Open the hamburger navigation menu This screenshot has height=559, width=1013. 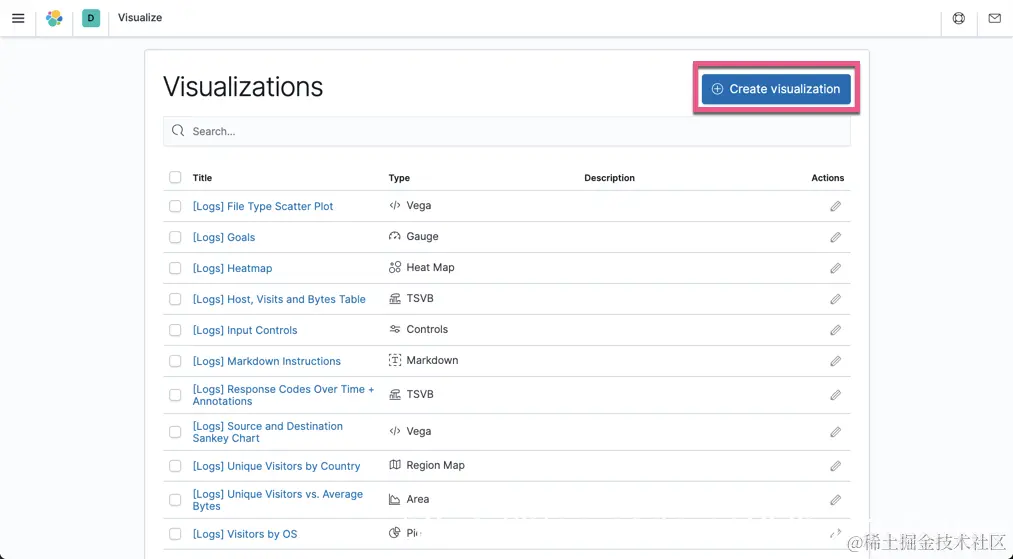coord(18,18)
